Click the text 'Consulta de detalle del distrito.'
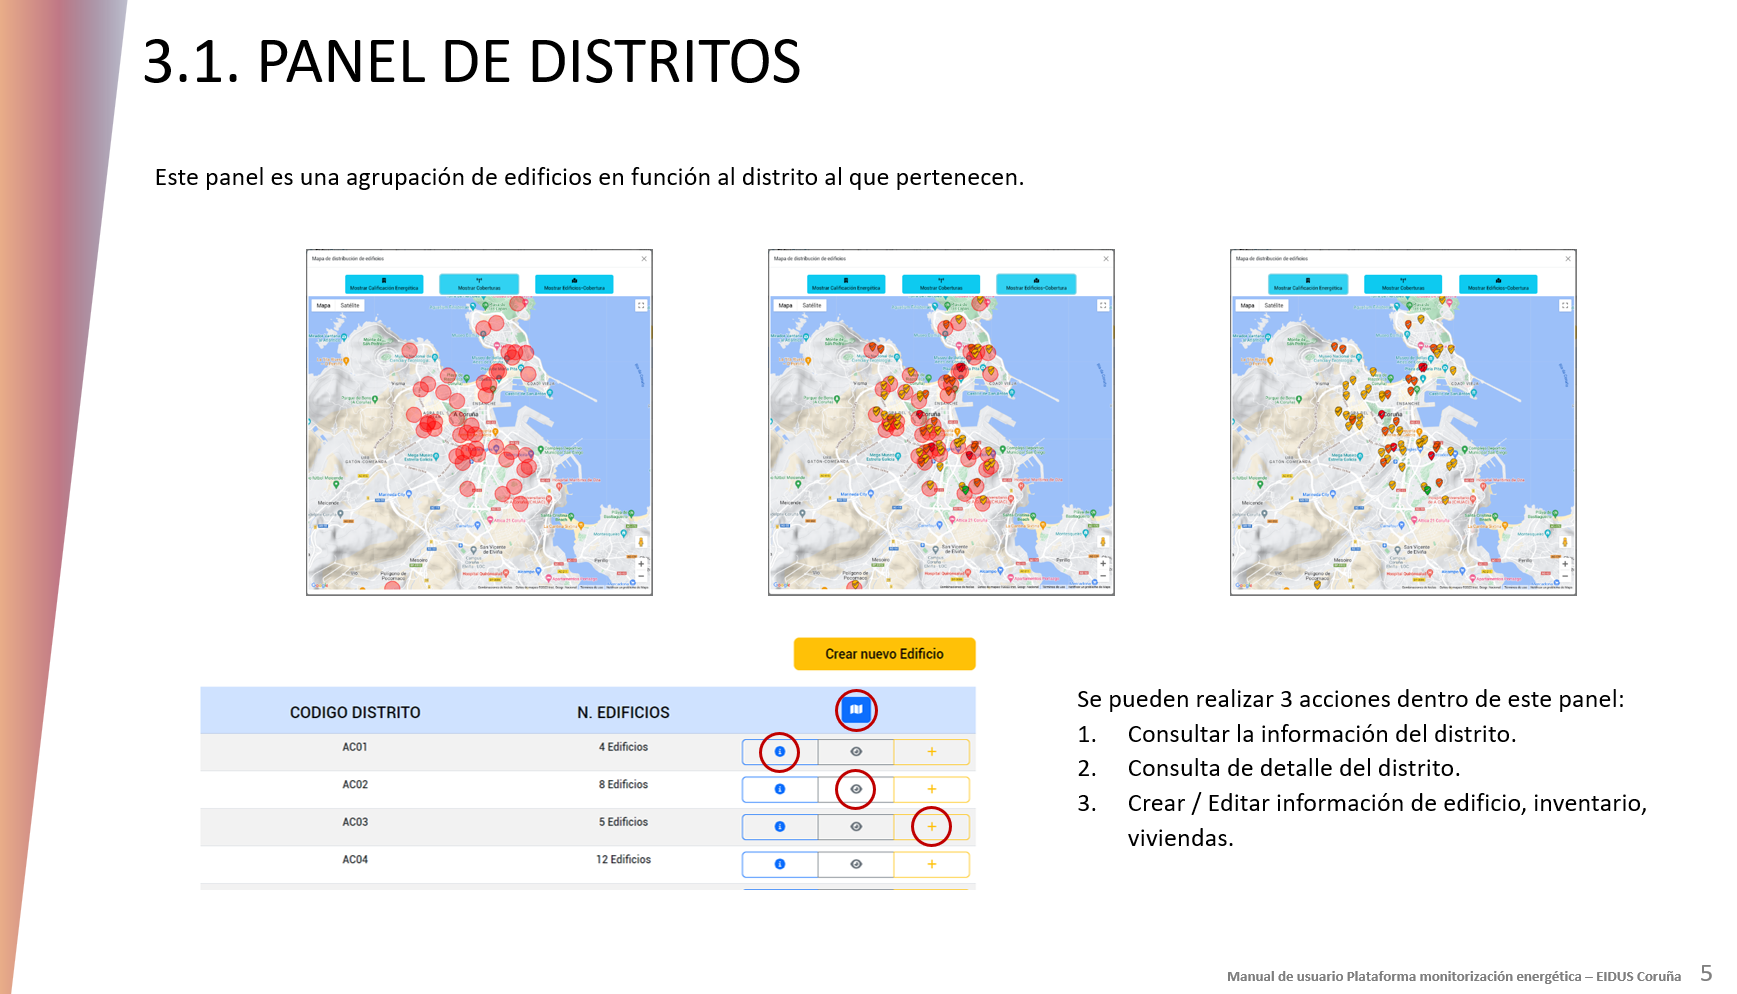The height and width of the screenshot is (994, 1737). pos(1294,768)
